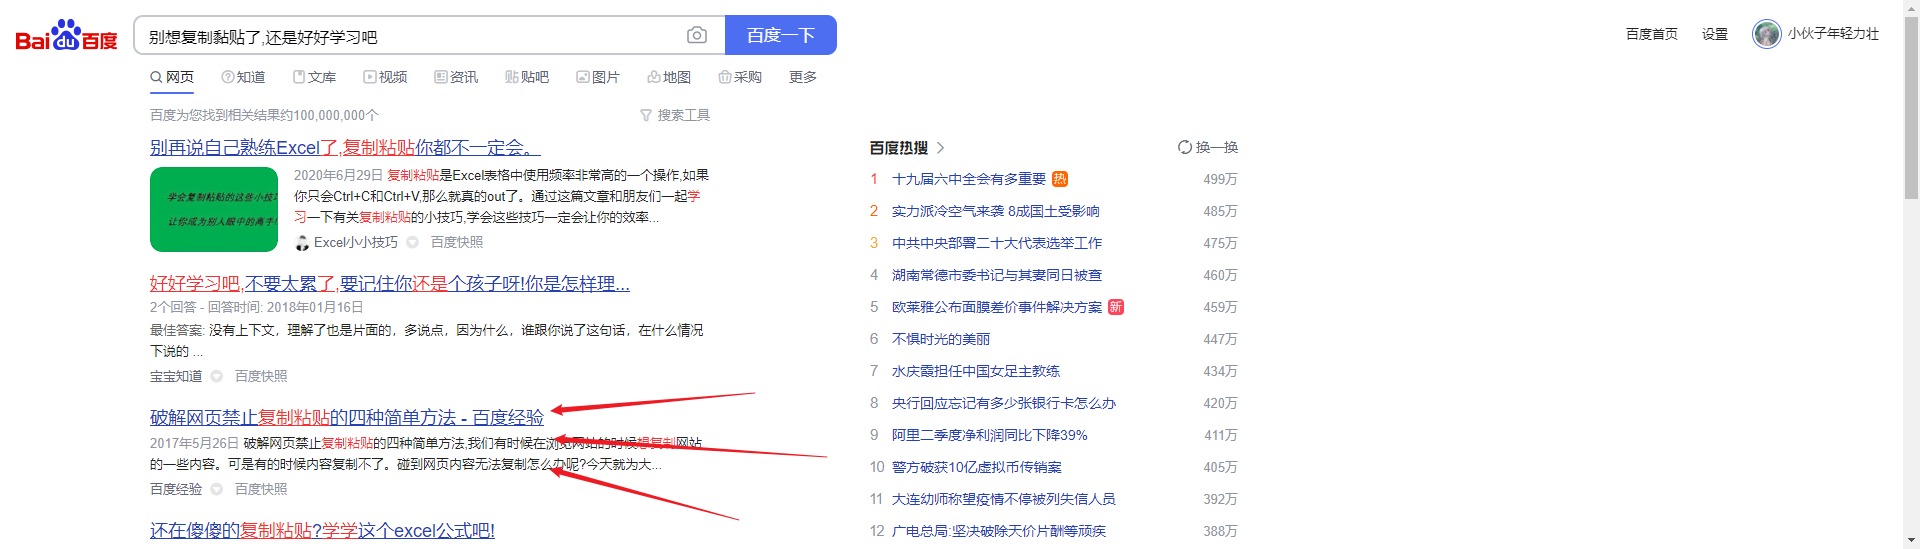Open hot topic 央行回应忘记有多少张银行卡怎么办
This screenshot has height=549, width=1920.
click(1004, 403)
